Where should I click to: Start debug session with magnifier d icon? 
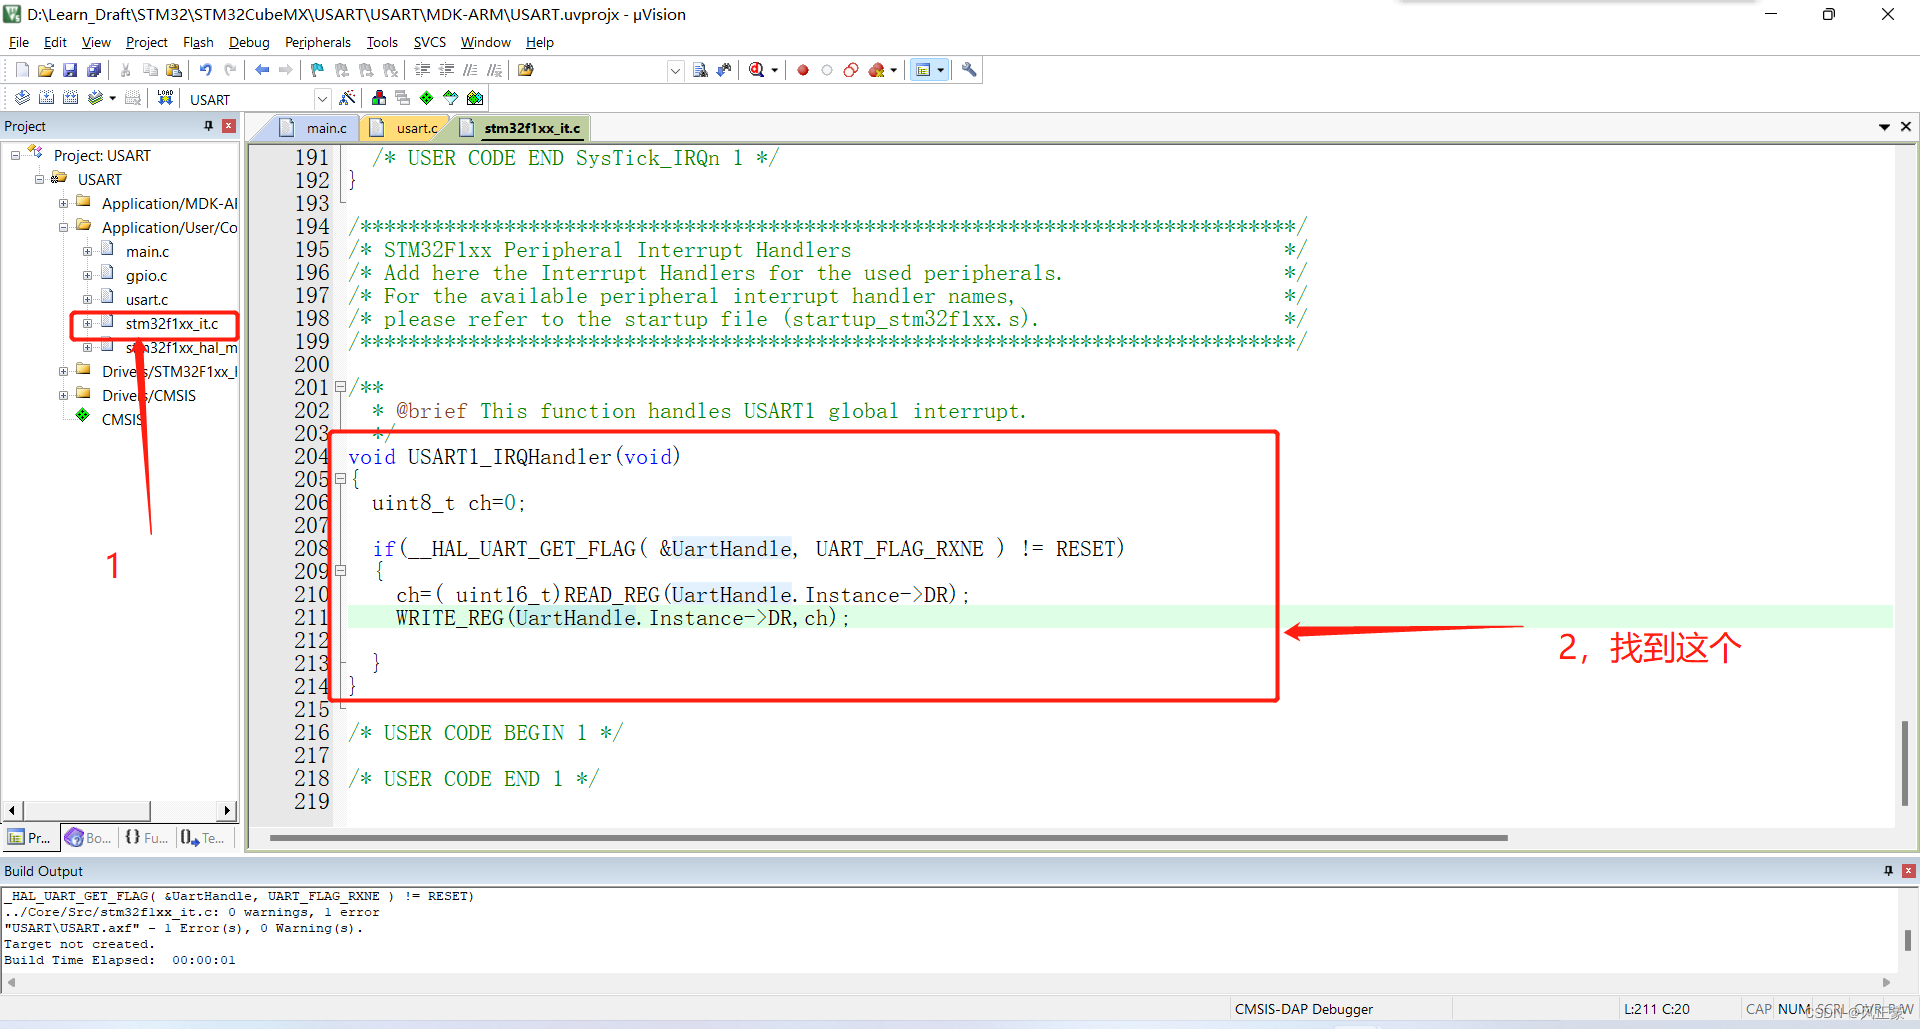pos(757,70)
